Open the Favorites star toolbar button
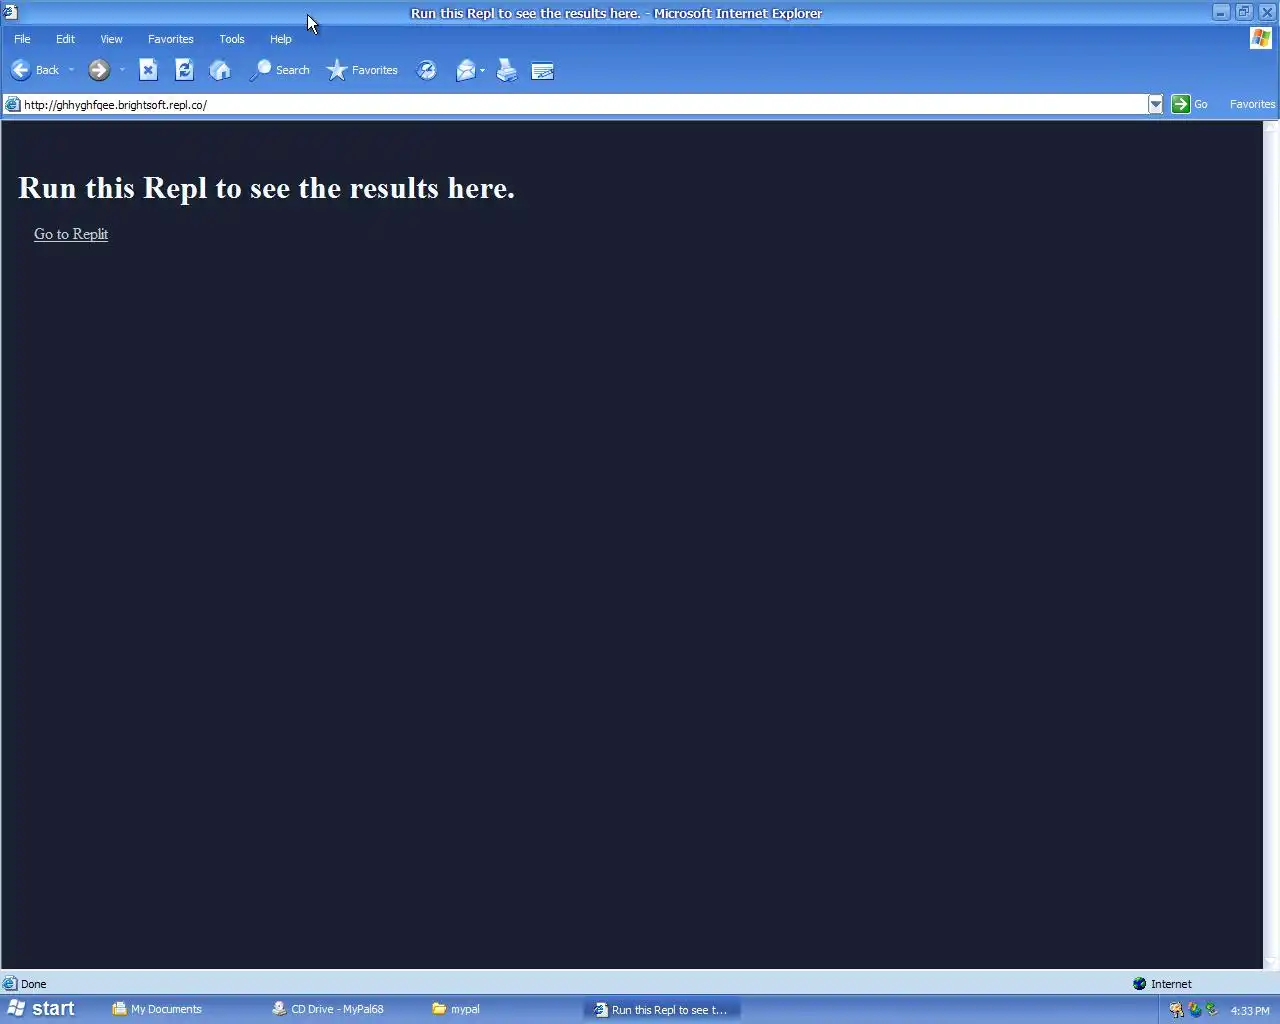 coord(362,70)
